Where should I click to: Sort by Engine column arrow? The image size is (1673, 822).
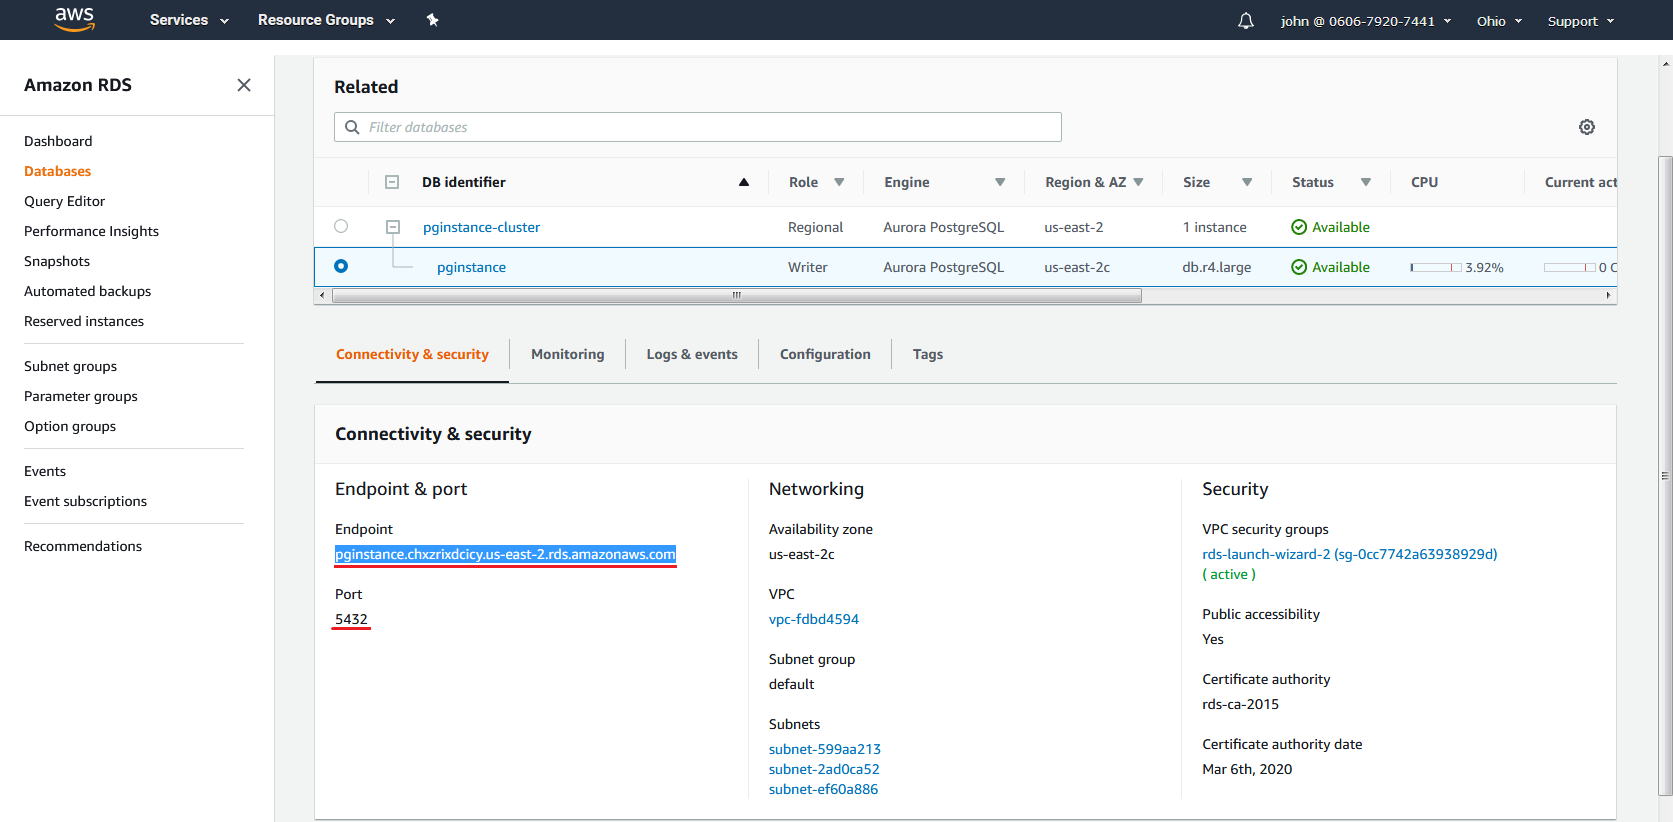click(1000, 182)
